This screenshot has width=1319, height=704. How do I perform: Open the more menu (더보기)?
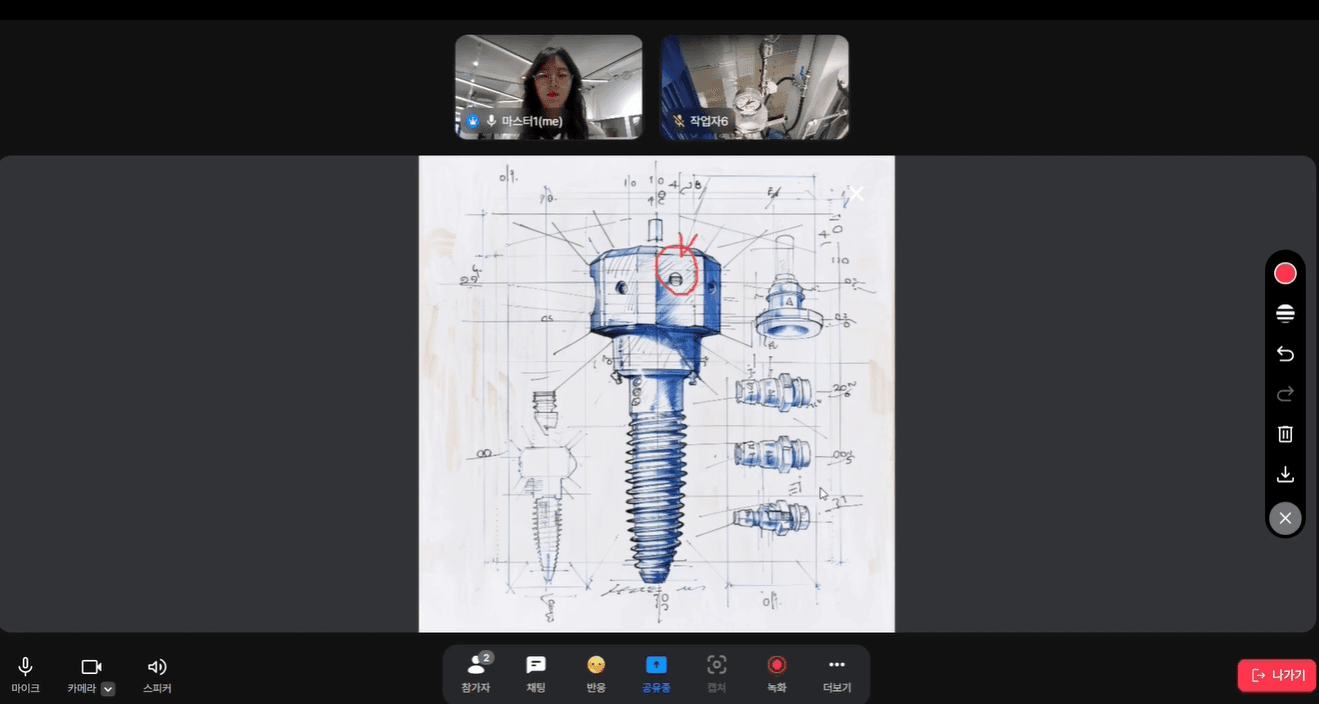point(837,674)
